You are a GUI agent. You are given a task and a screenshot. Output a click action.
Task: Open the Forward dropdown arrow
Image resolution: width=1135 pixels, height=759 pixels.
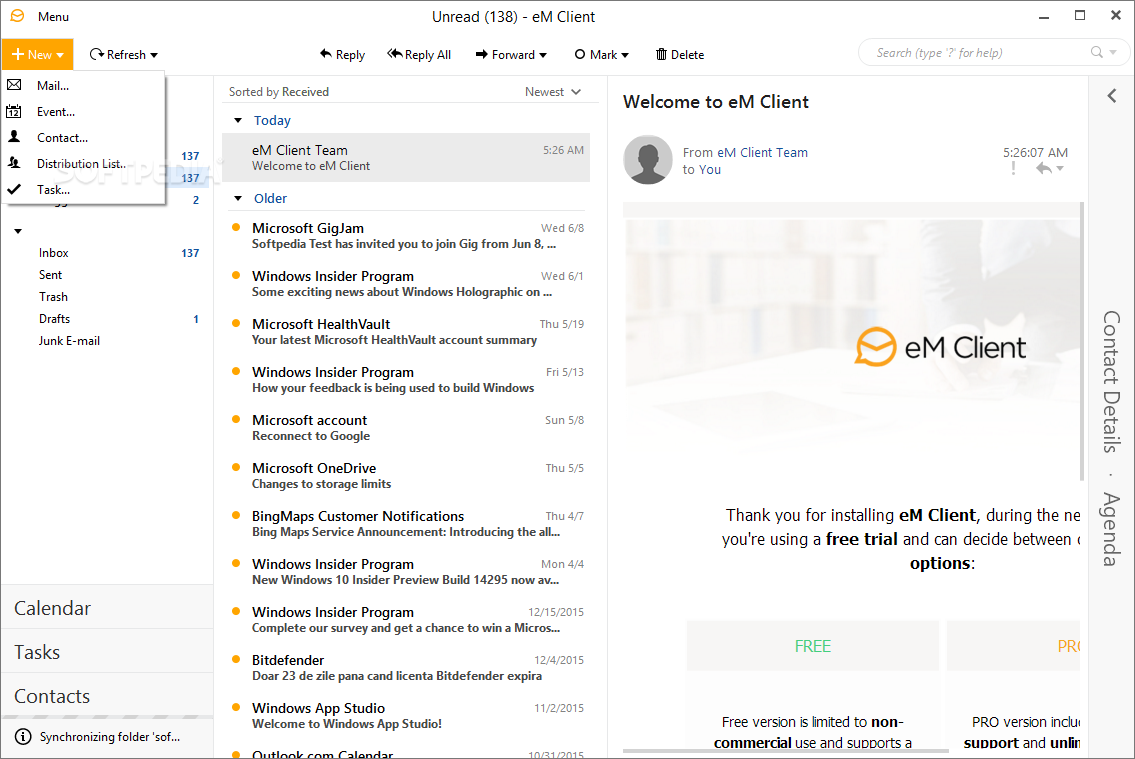[543, 55]
